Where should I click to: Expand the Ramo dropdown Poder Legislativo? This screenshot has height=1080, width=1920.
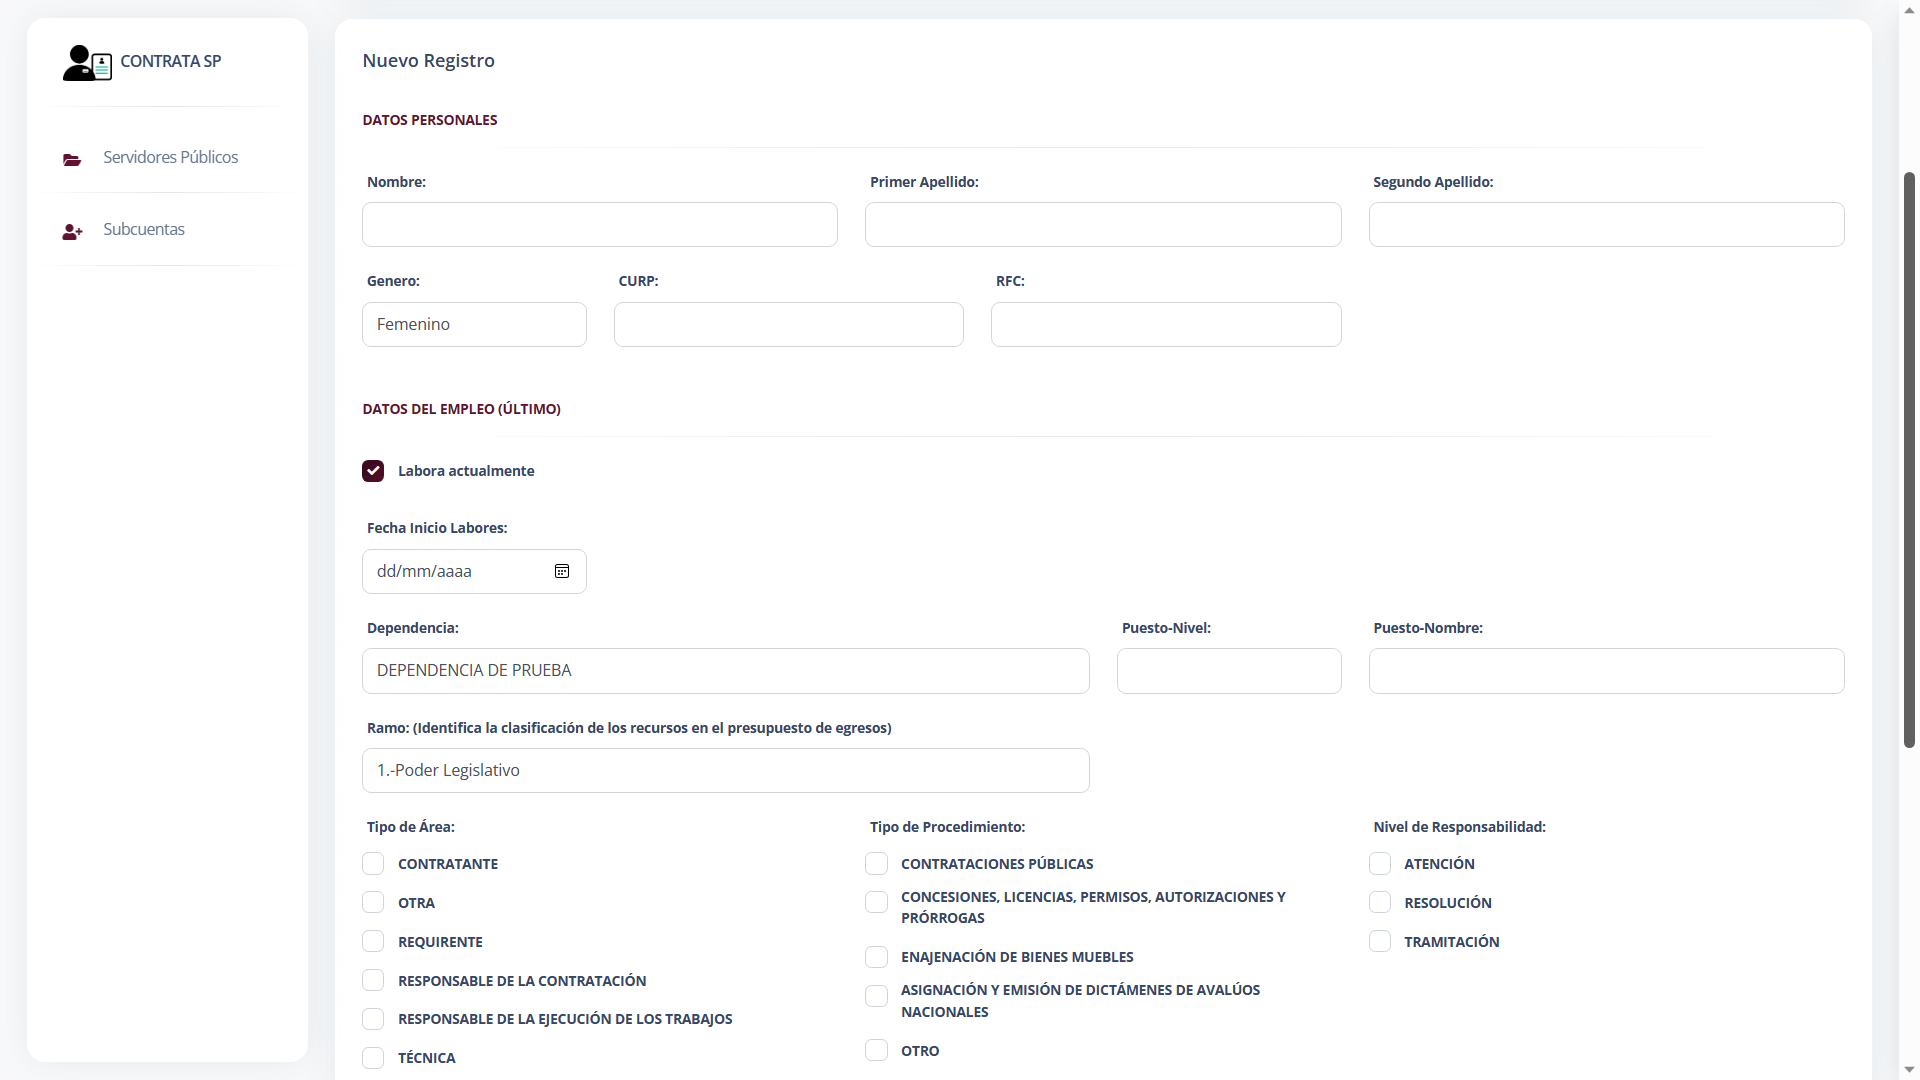tap(725, 771)
